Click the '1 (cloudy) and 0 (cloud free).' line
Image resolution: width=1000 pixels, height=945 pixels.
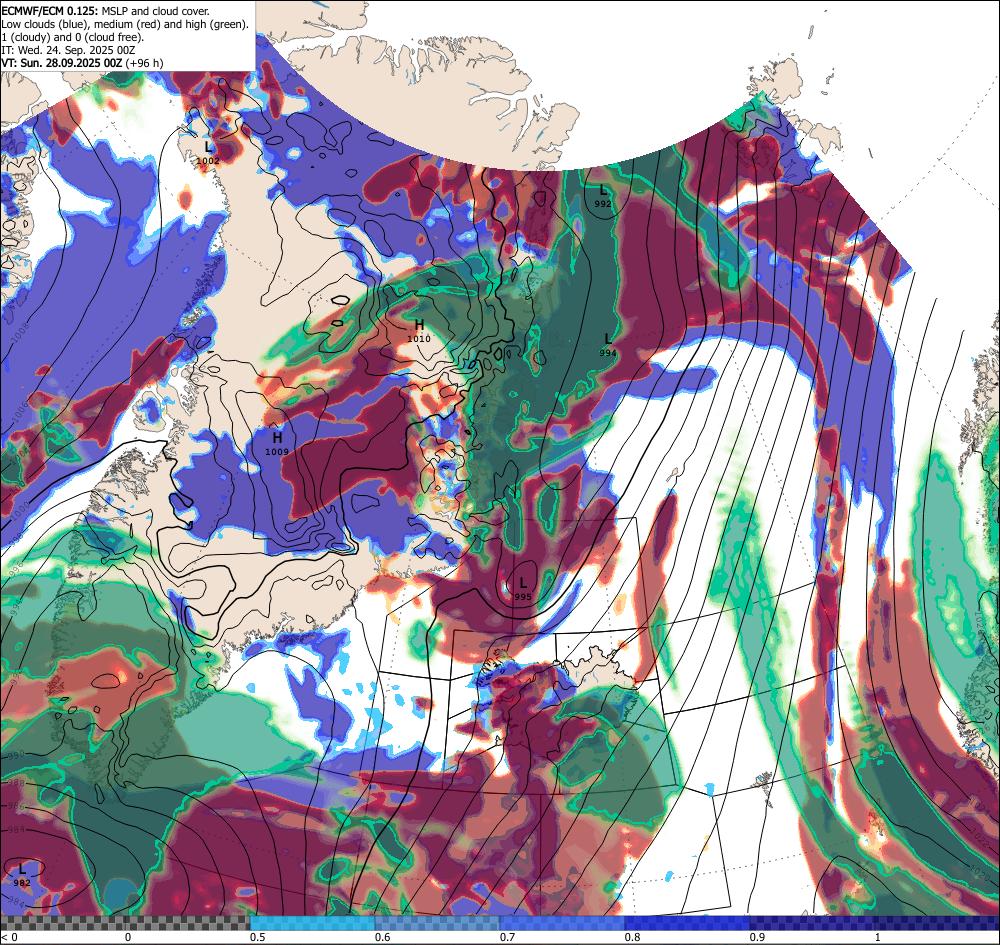73,37
